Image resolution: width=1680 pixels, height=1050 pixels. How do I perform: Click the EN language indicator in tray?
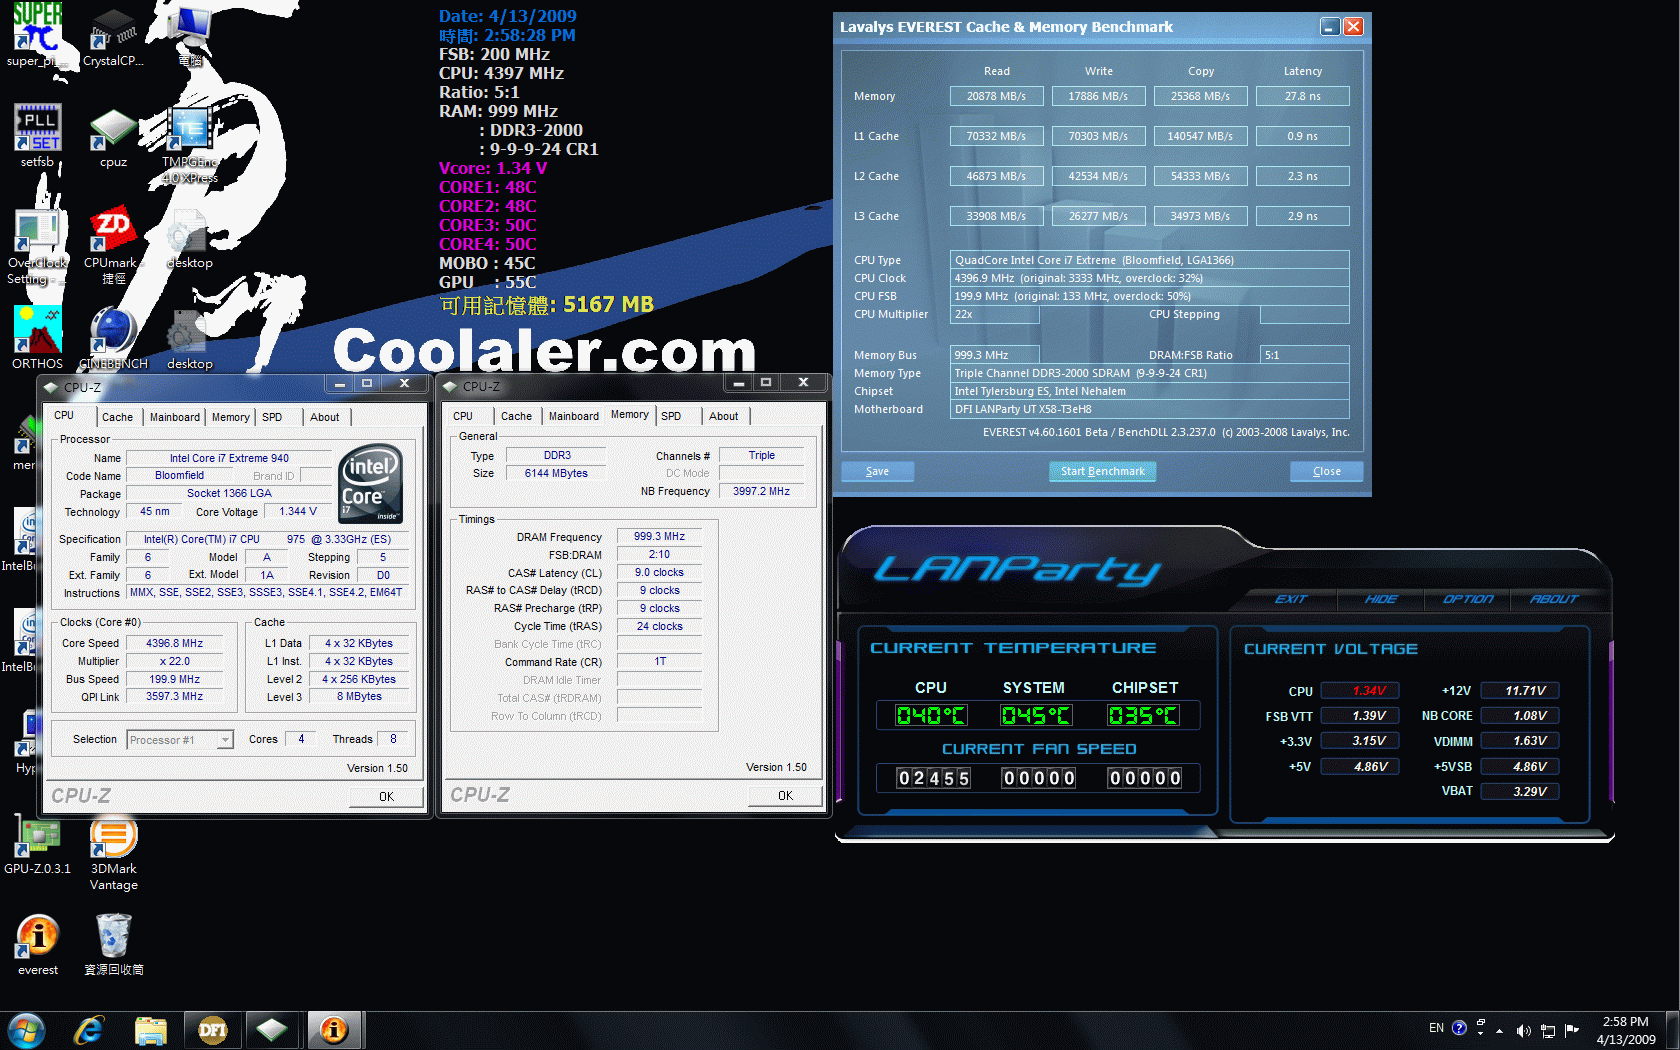1436,1028
